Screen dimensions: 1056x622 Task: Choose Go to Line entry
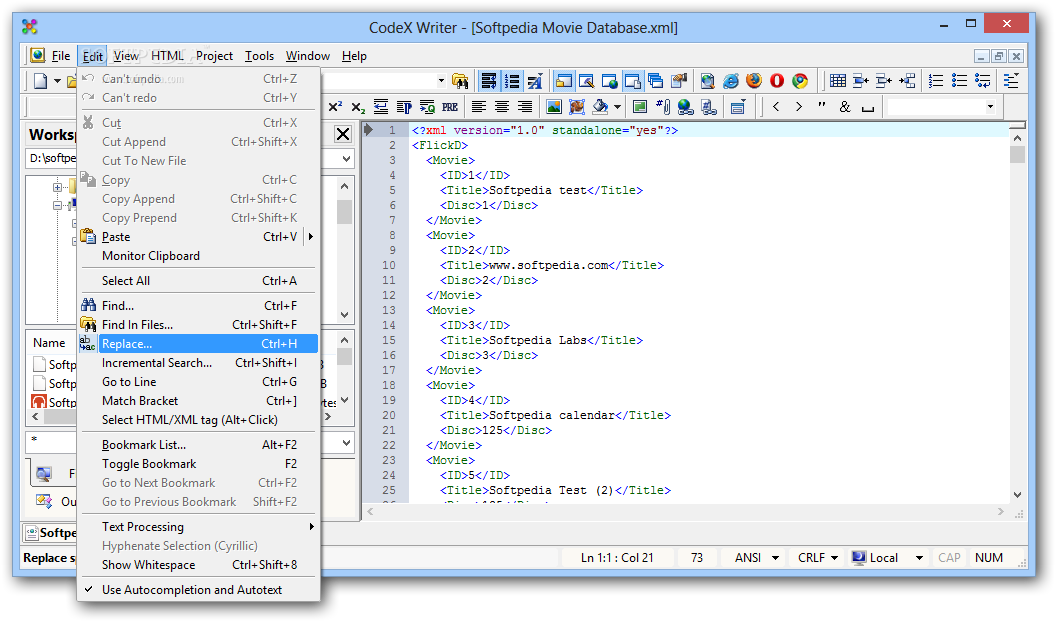point(200,382)
